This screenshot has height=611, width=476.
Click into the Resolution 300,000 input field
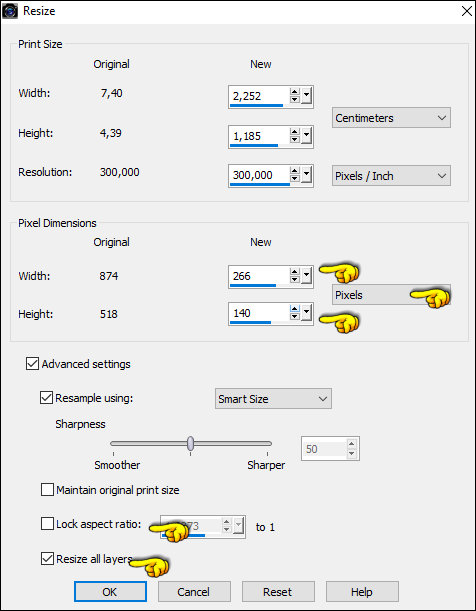pyautogui.click(x=259, y=175)
